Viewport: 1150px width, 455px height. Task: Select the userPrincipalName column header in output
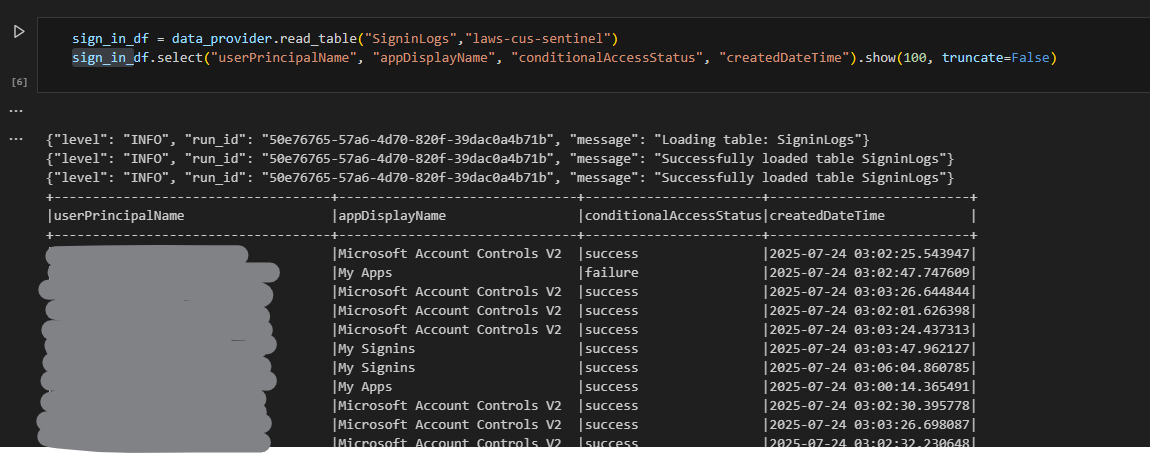pyautogui.click(x=119, y=215)
